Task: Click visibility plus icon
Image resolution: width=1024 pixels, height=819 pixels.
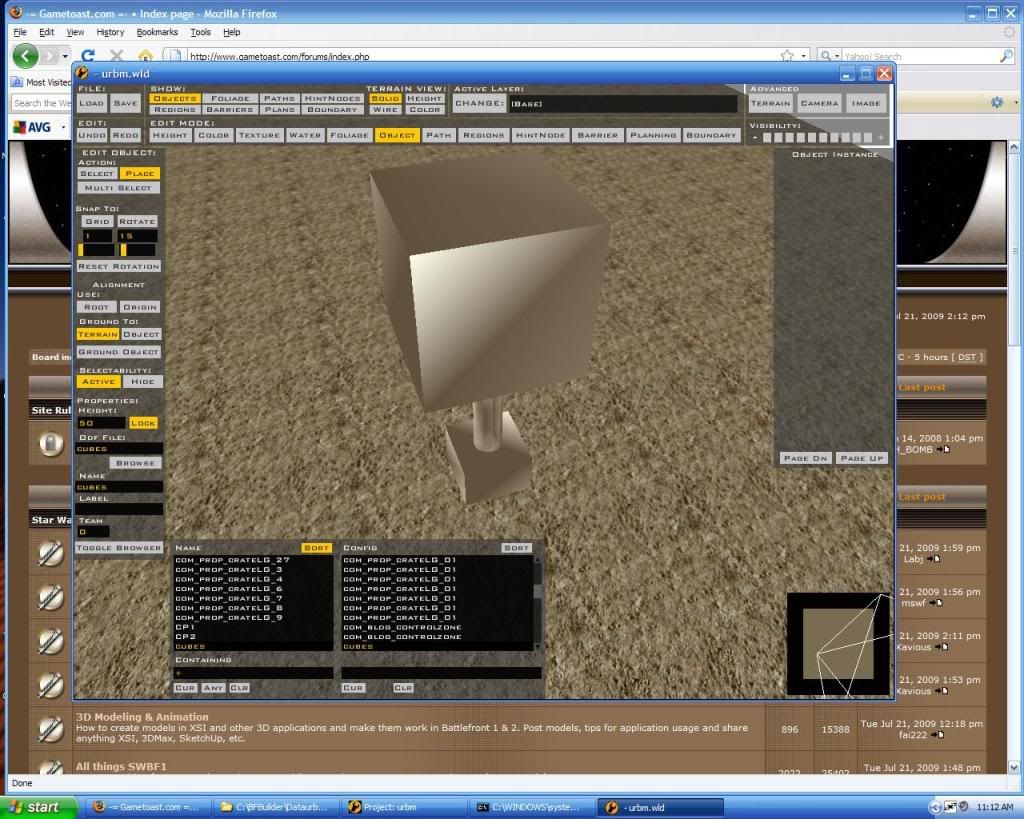Action: (880, 138)
